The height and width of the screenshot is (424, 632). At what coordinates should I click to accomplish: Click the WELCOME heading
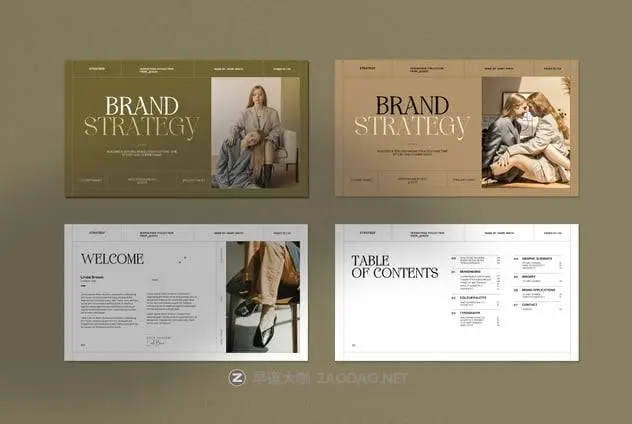[112, 259]
